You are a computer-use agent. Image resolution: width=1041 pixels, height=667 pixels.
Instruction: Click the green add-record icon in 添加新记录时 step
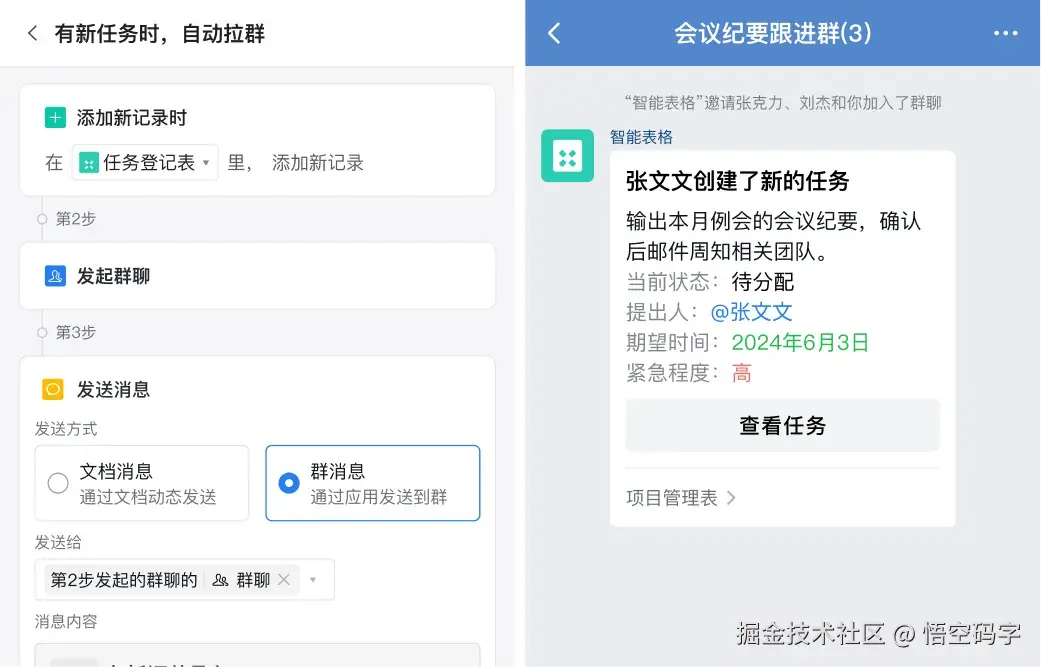[56, 117]
